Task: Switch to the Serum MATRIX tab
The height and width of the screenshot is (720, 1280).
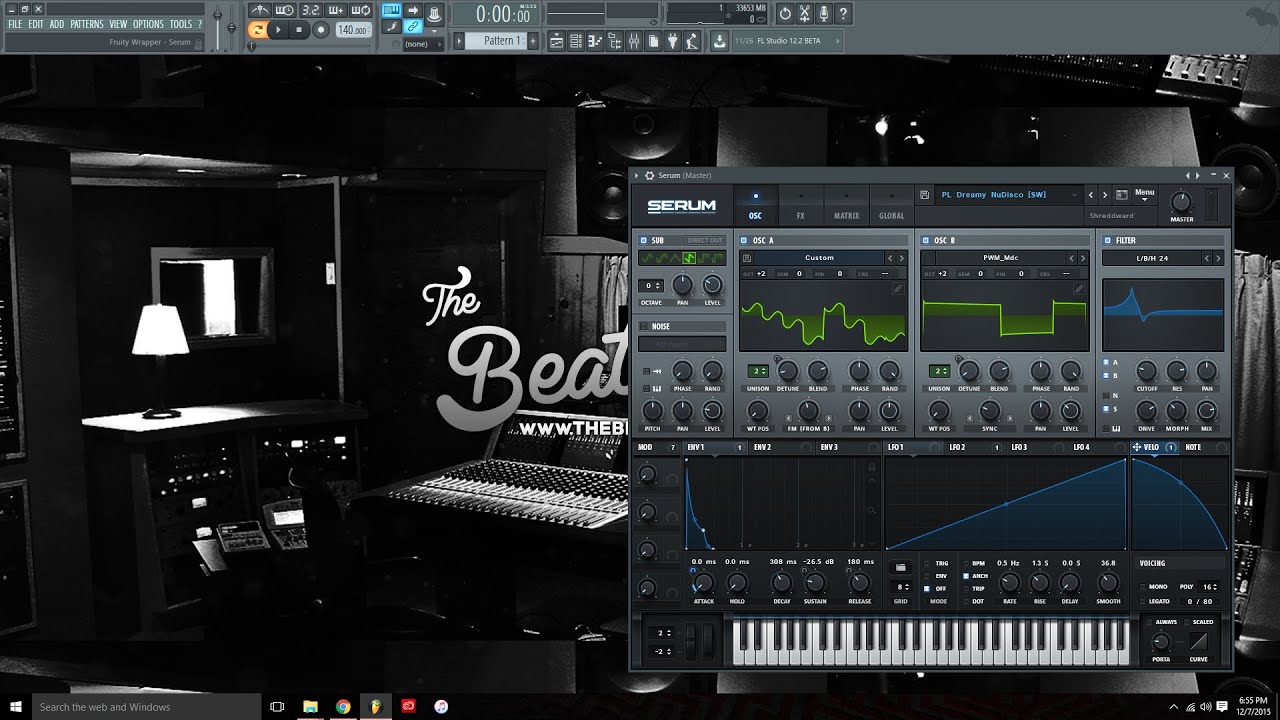Action: 846,205
